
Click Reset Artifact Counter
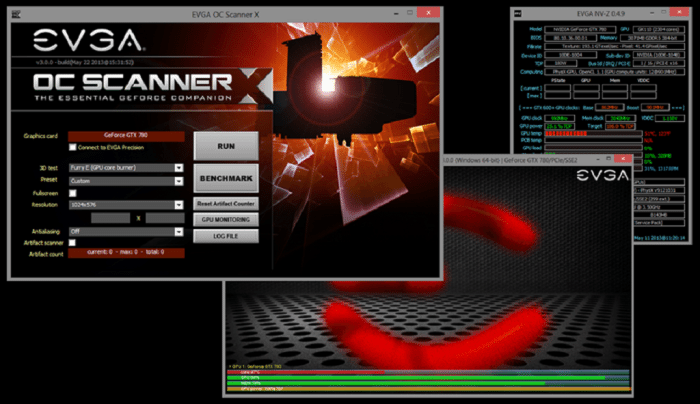(x=226, y=204)
